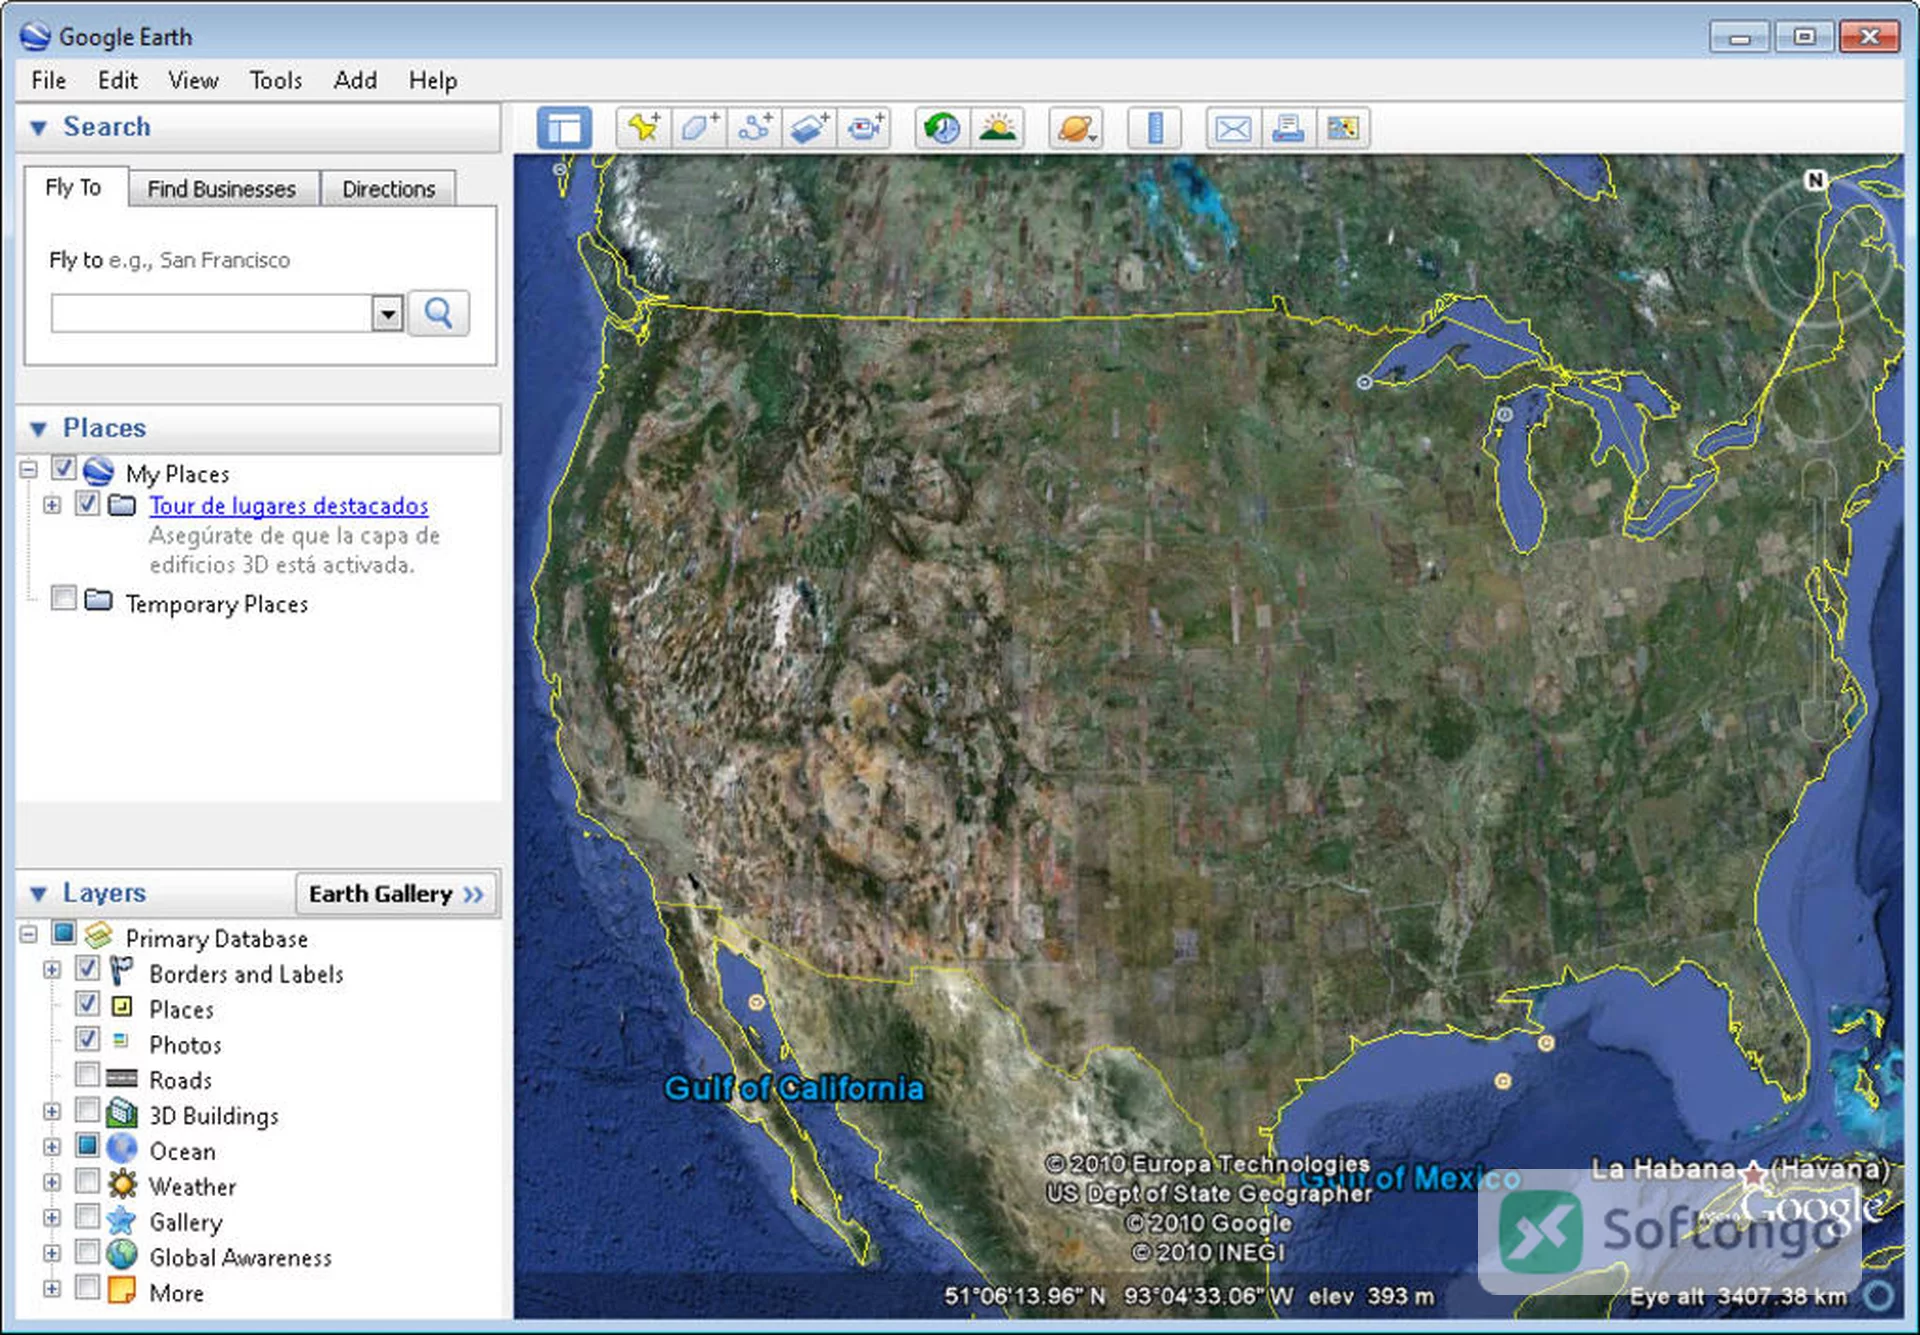Expand the Borders and Labels layer
1920x1335 pixels.
(52, 970)
